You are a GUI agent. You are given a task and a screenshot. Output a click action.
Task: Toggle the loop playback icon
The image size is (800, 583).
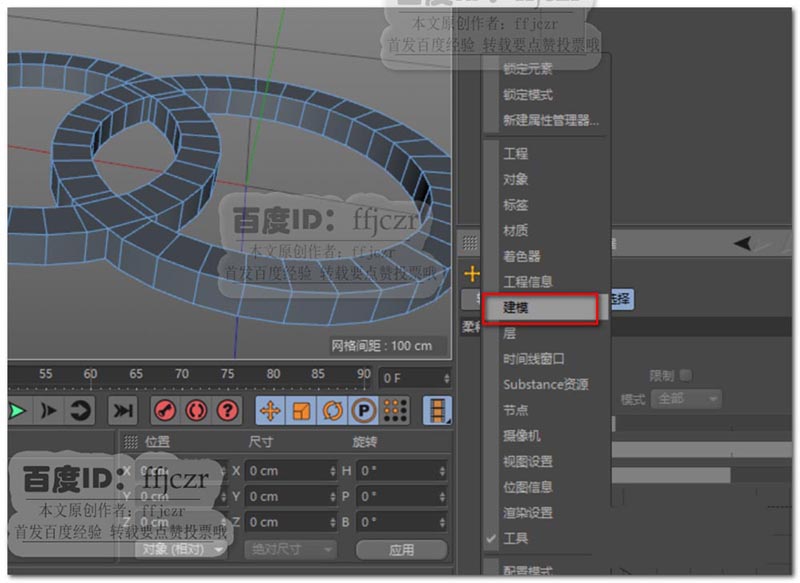80,411
